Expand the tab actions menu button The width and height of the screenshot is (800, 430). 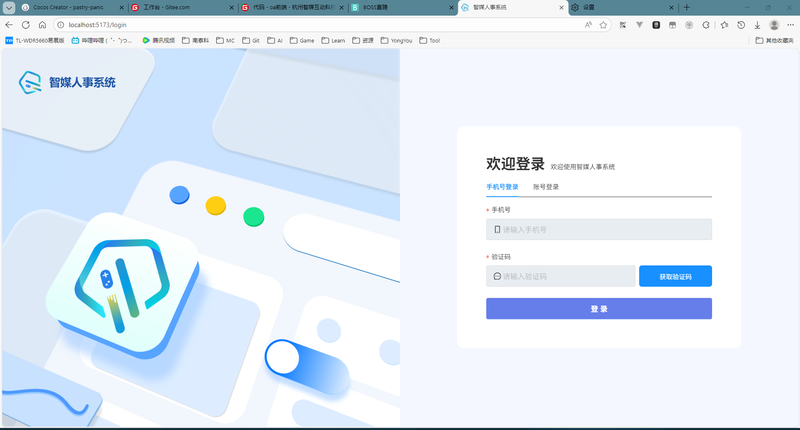coord(9,7)
